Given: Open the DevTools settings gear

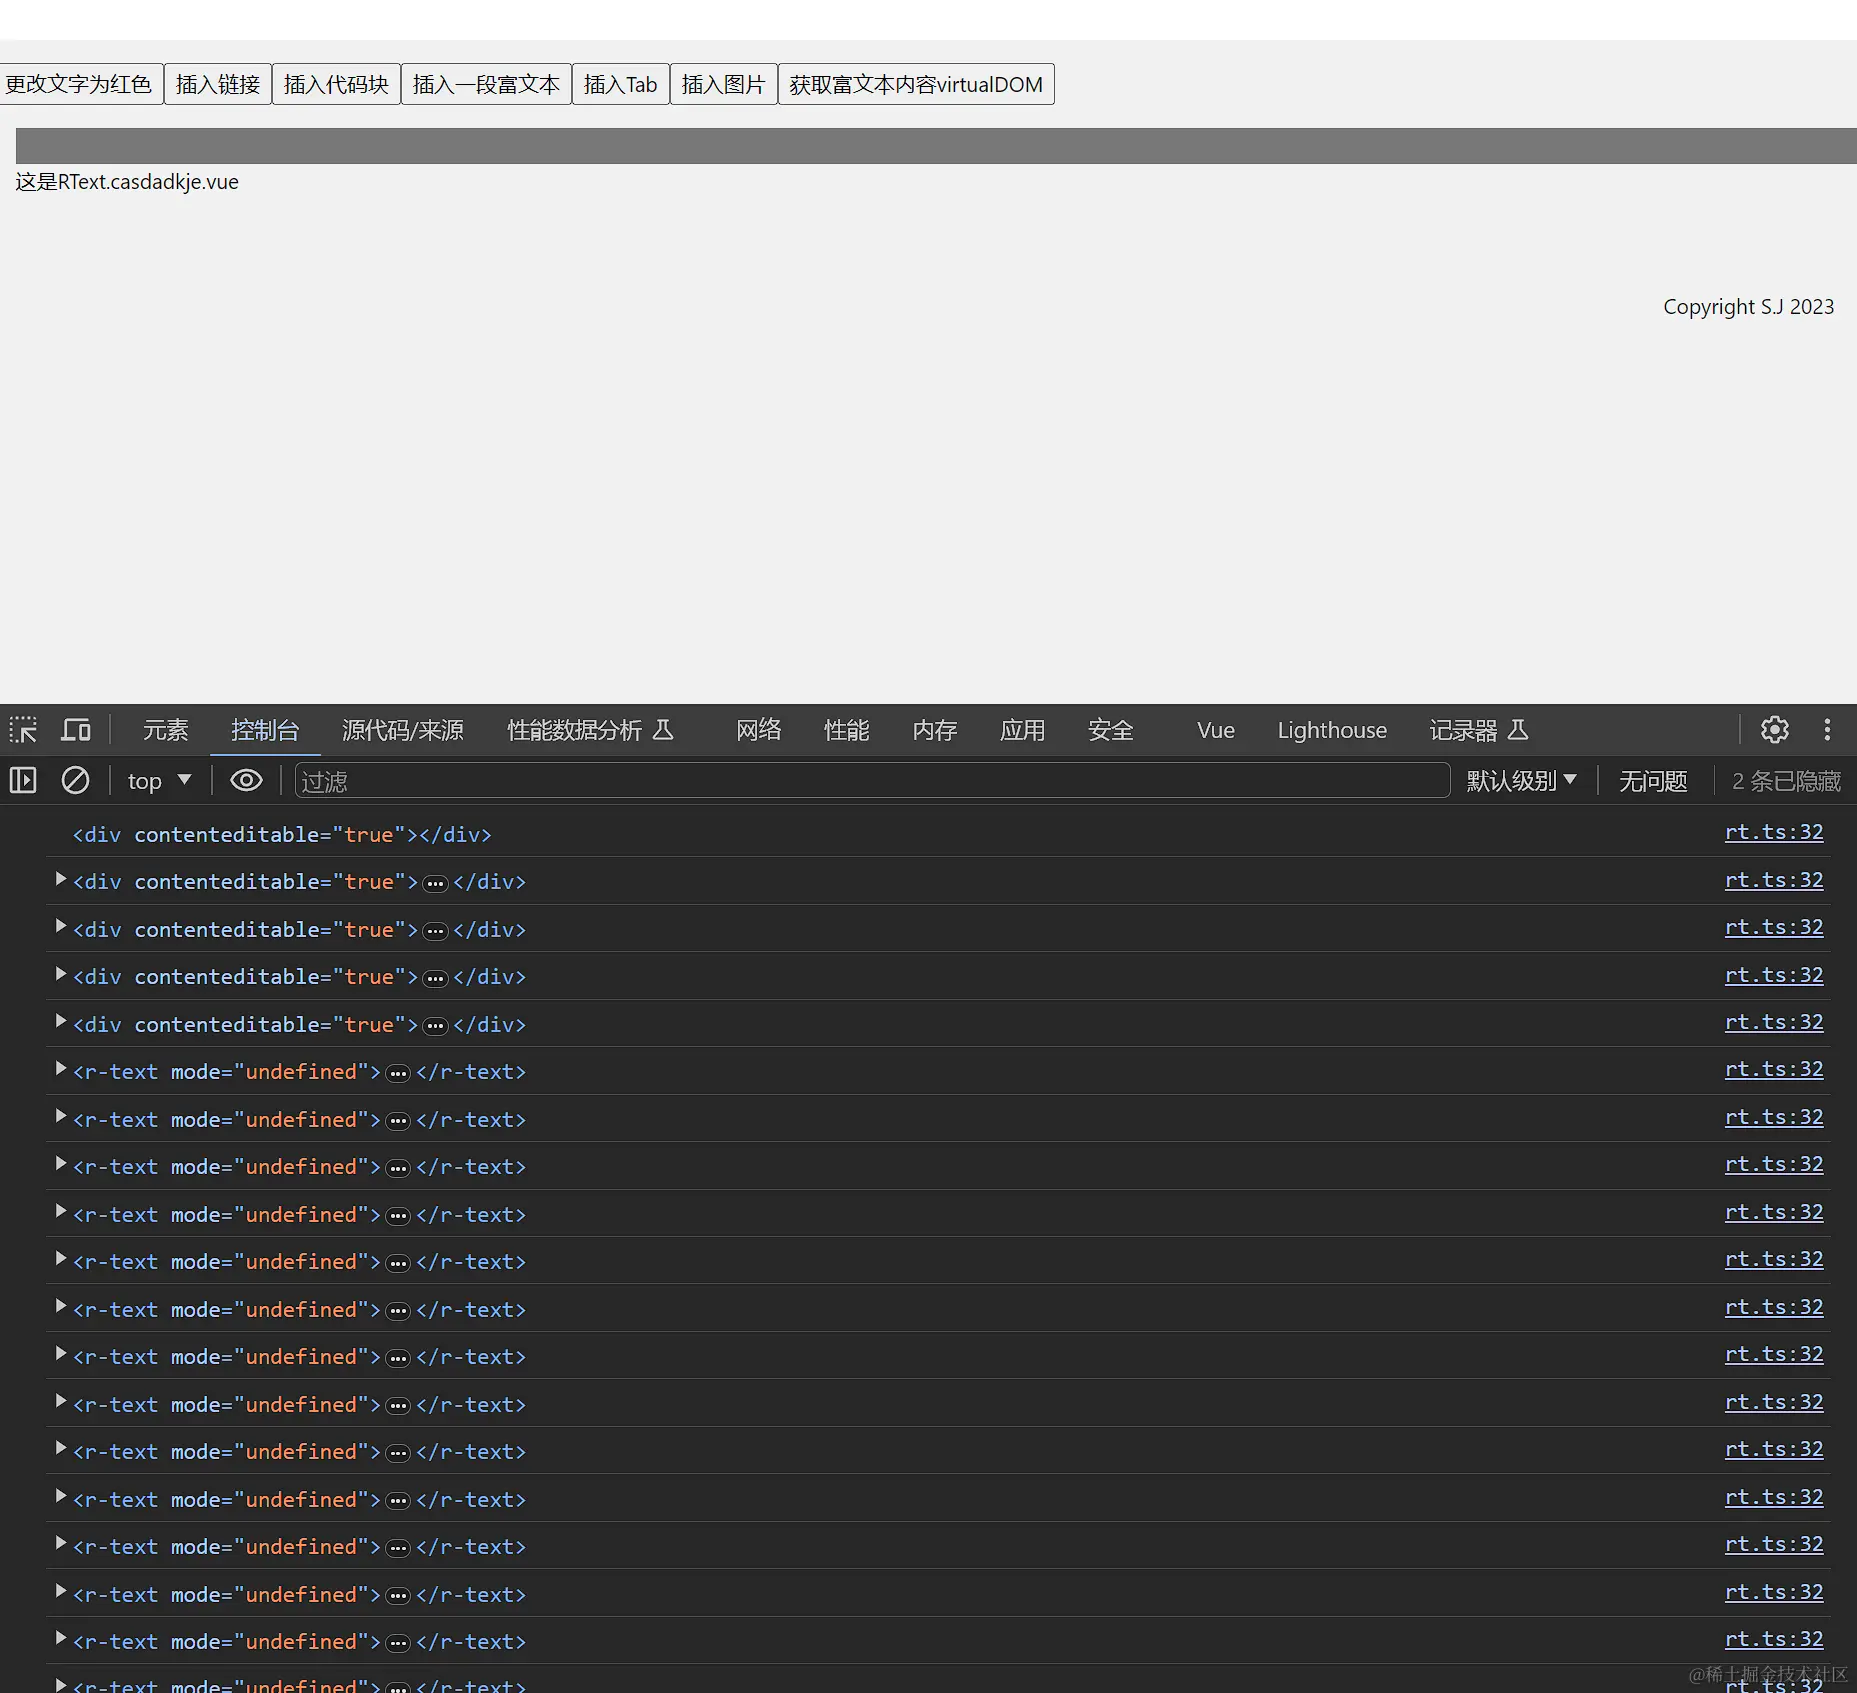Looking at the screenshot, I should coord(1775,730).
